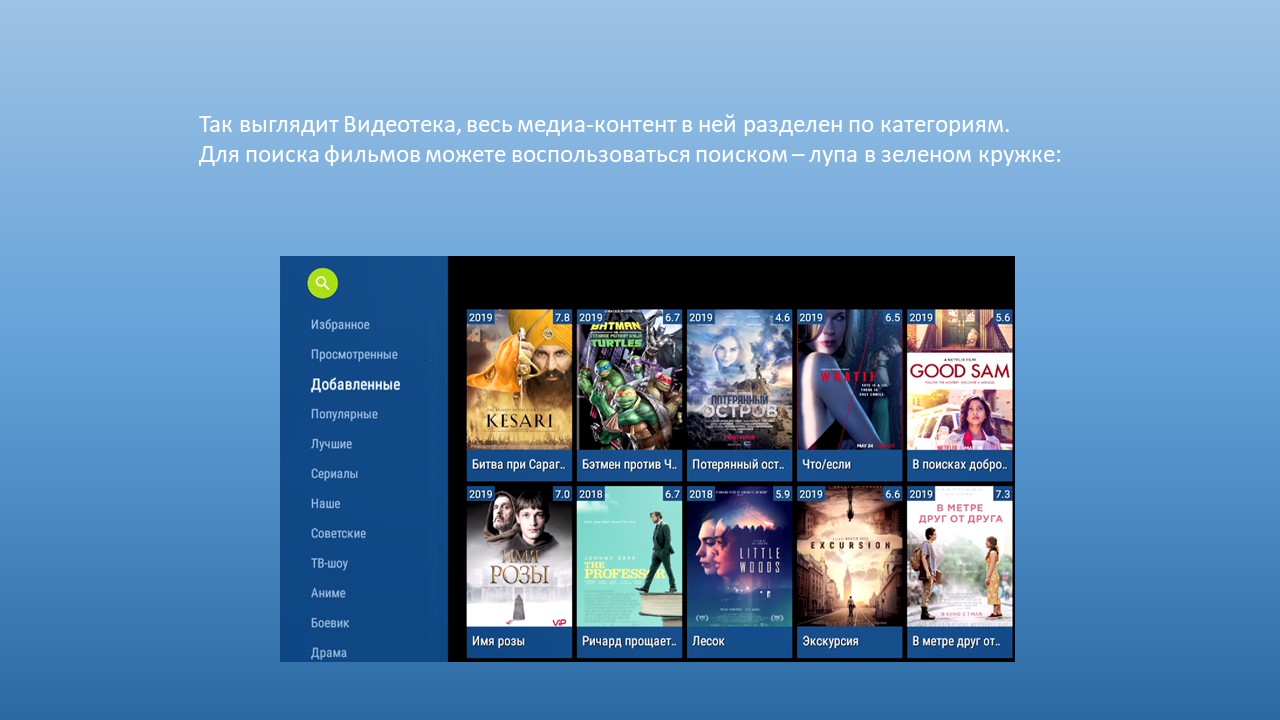
Task: Click the title 'Бэтмен против Ч...'
Action: click(629, 465)
